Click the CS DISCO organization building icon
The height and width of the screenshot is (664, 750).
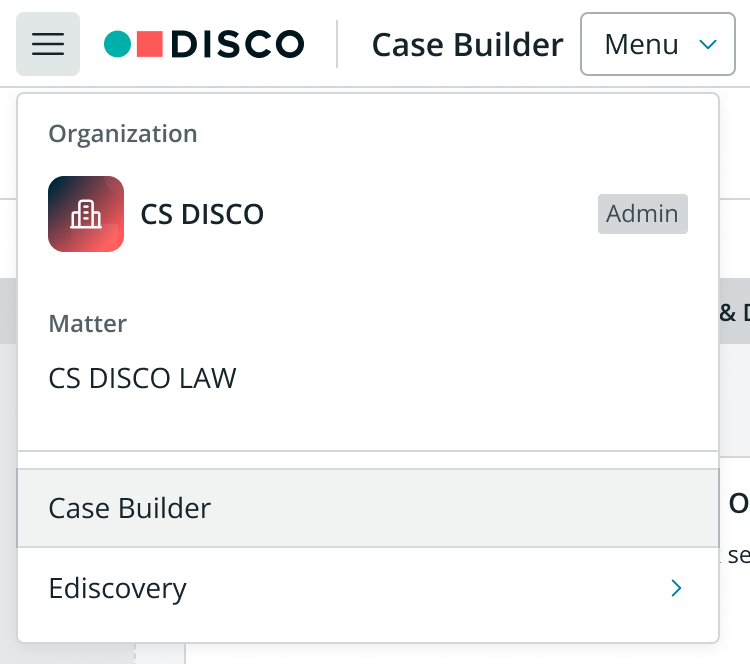(86, 214)
